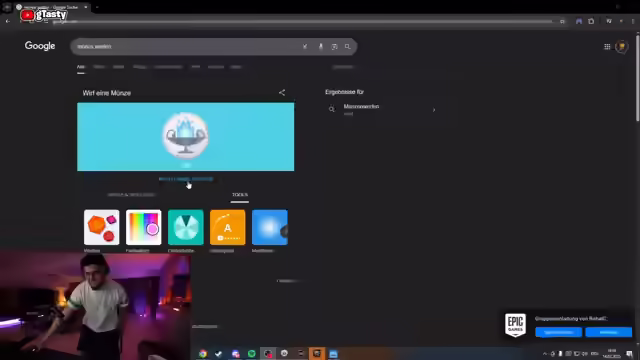Start voice search with the microphone icon

[321, 47]
